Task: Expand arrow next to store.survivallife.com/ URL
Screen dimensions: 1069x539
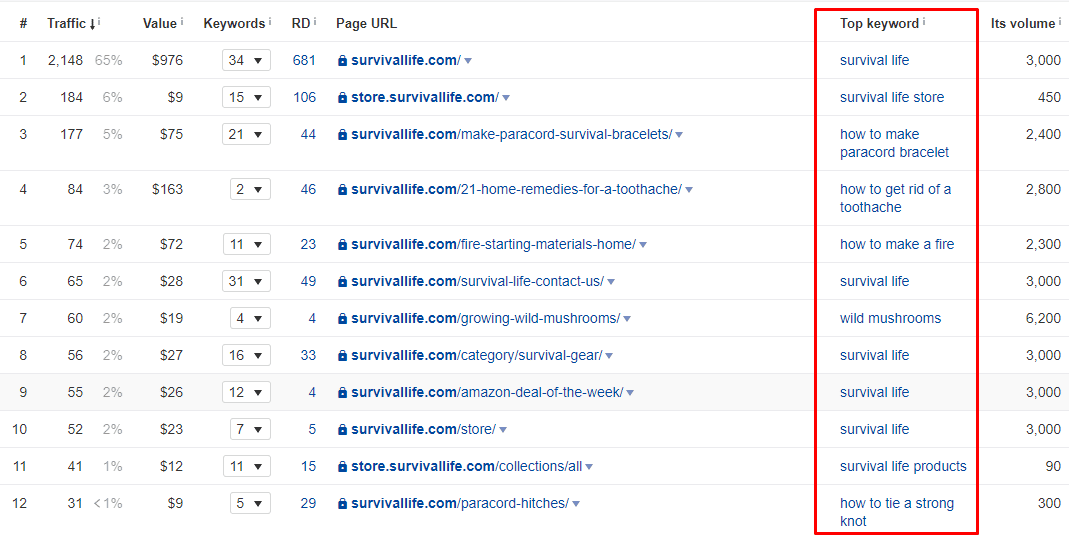Action: (506, 98)
